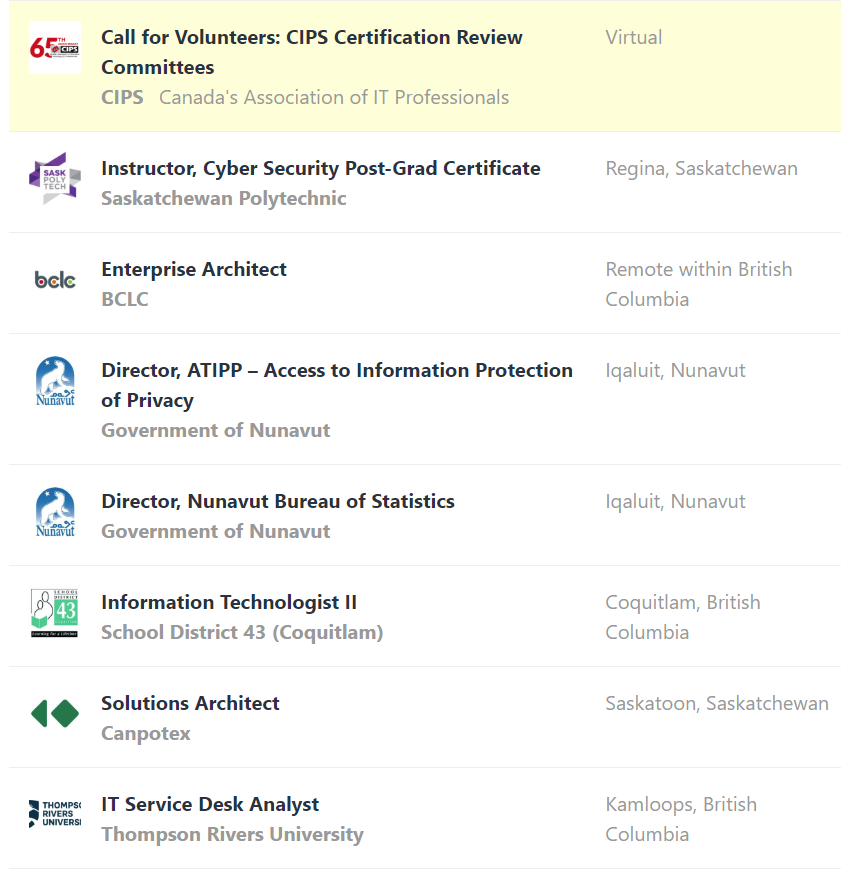
Task: Click Nunavut logo beside ATIPP Director listing
Action: pos(55,381)
